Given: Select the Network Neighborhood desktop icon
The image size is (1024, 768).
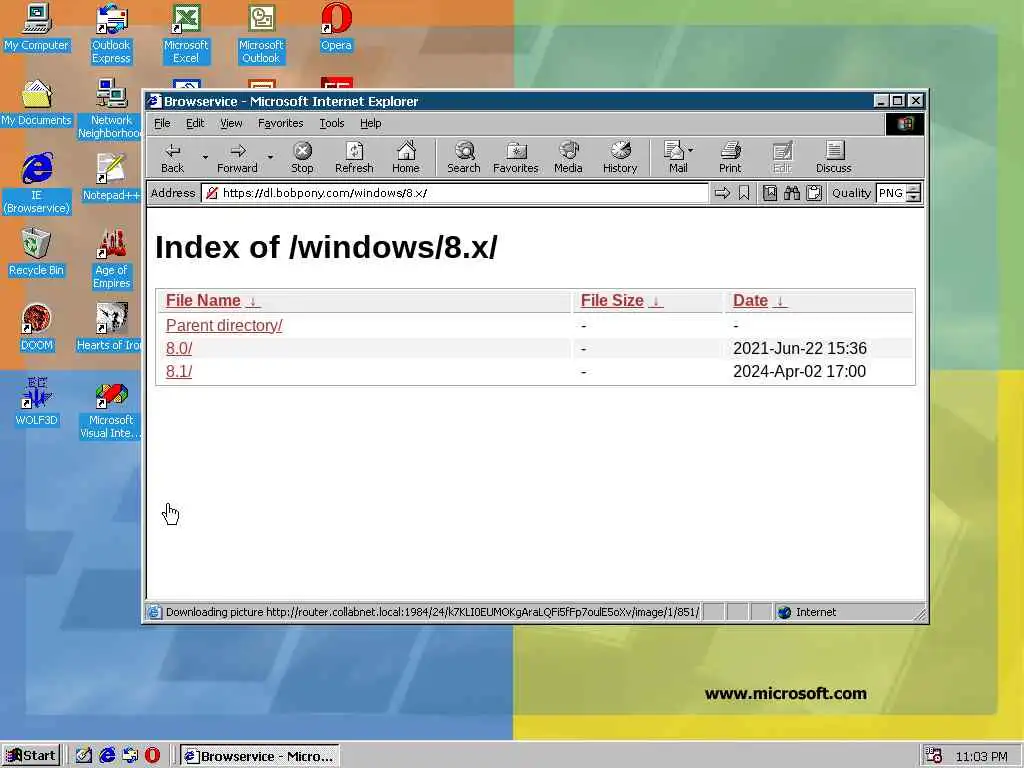Looking at the screenshot, I should pyautogui.click(x=111, y=109).
